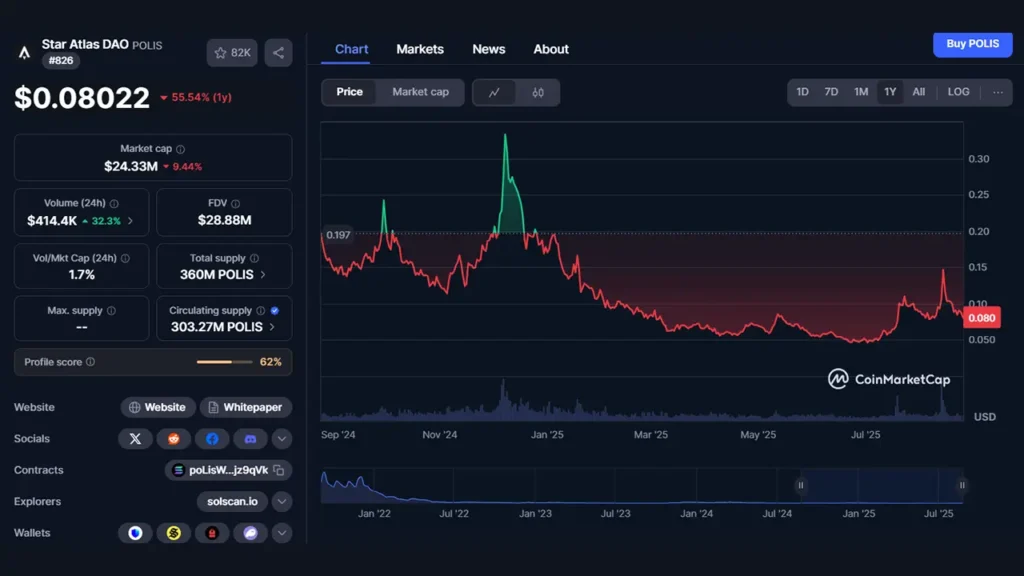Click the CoinMarketCap logo on chart
The width and height of the screenshot is (1024, 576).
coord(889,379)
